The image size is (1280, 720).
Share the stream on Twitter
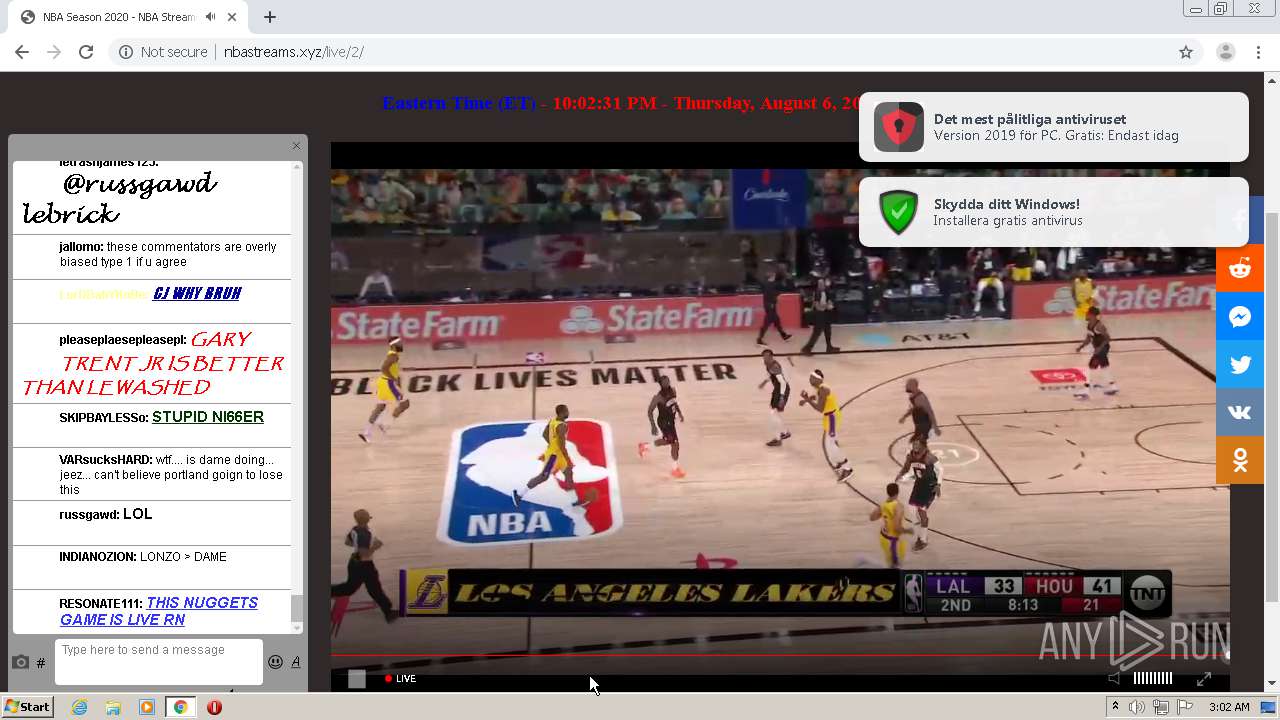(x=1240, y=364)
